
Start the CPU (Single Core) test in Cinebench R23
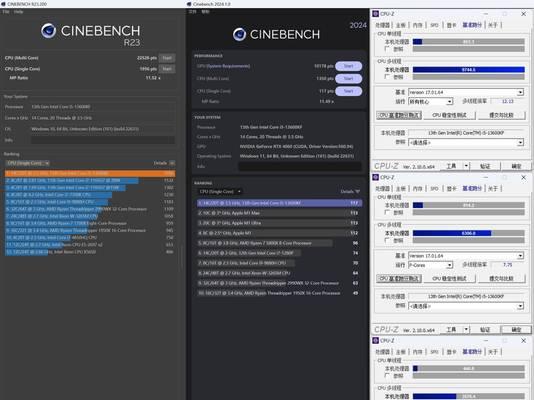[x=167, y=69]
